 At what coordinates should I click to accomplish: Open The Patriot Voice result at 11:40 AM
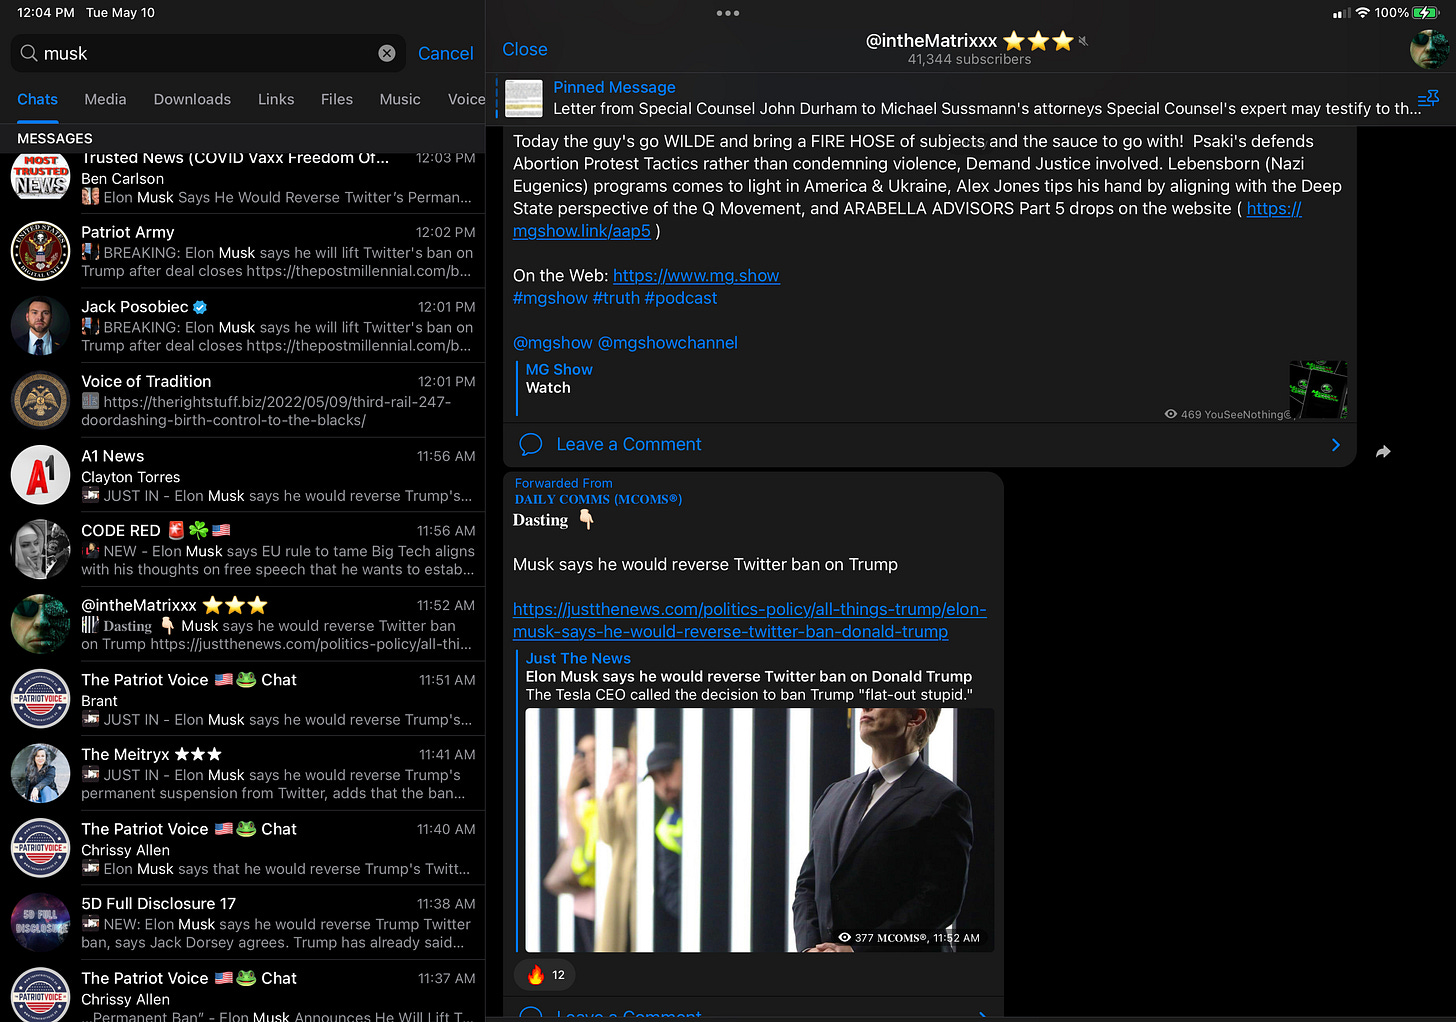tap(242, 848)
